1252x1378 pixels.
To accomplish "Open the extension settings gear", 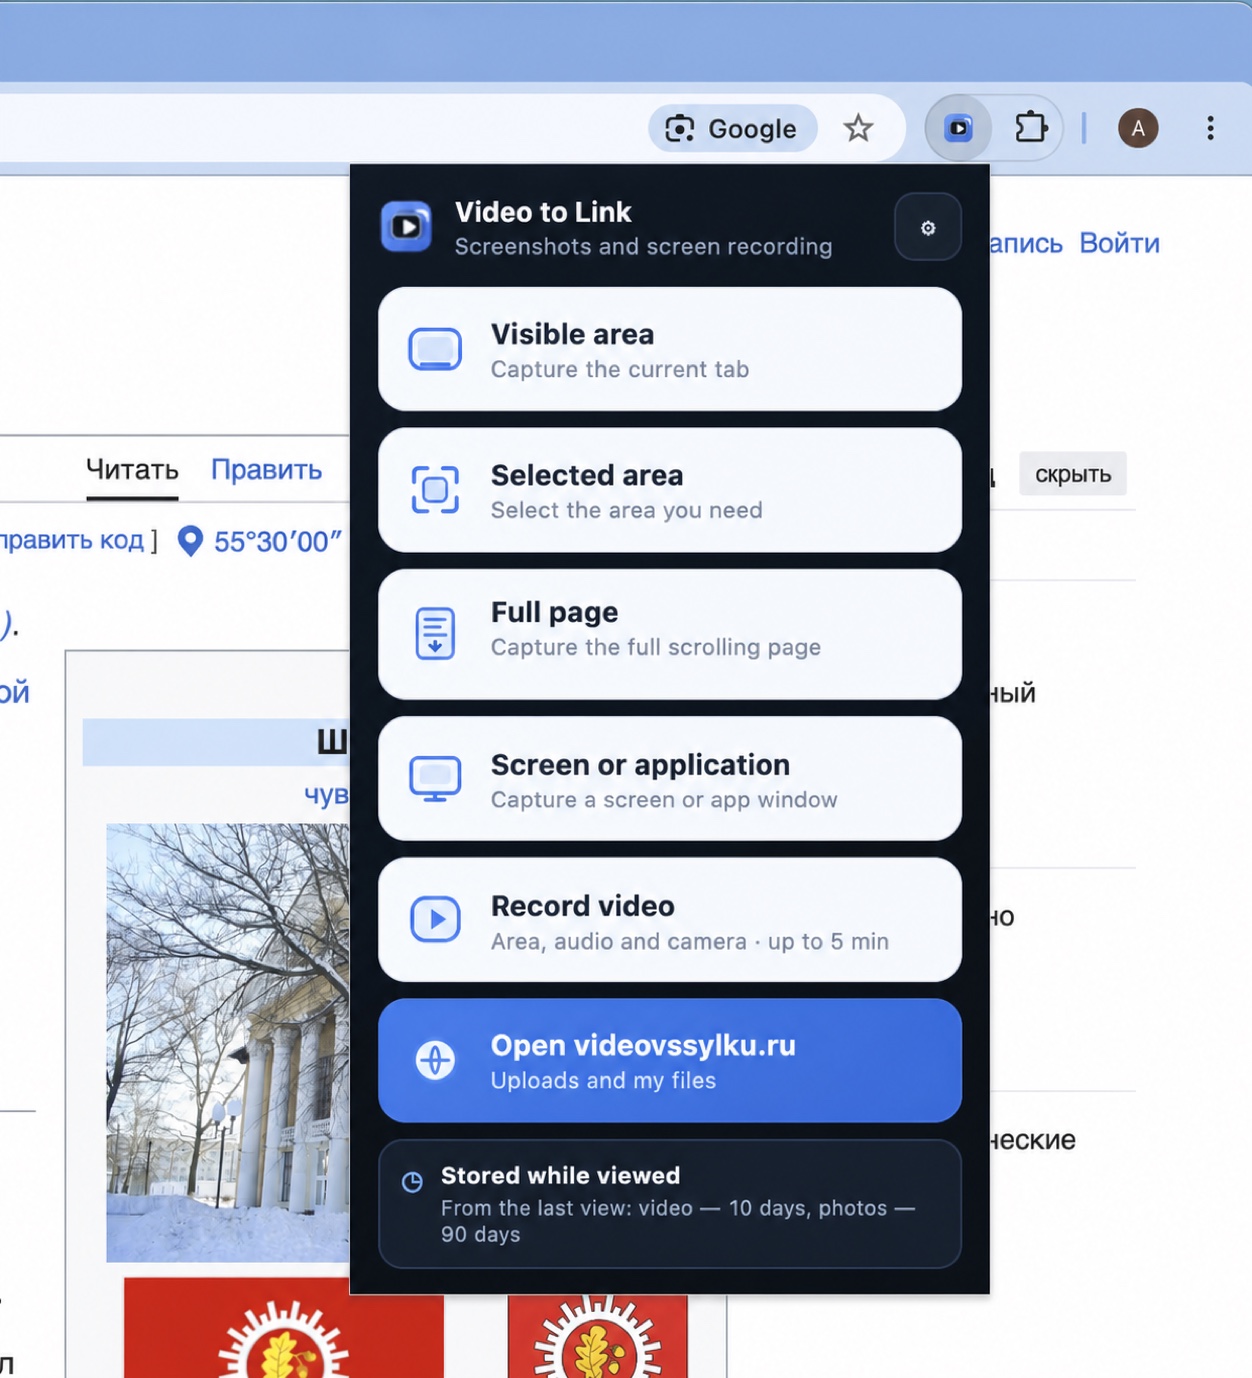I will [927, 227].
